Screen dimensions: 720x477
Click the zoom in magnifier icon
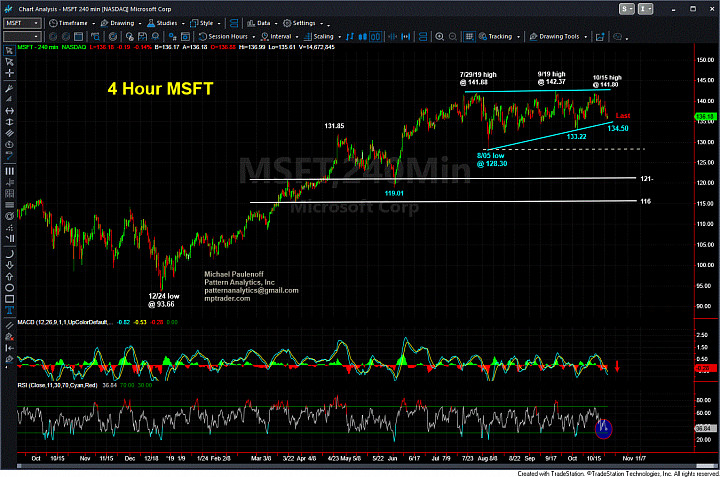point(439,37)
